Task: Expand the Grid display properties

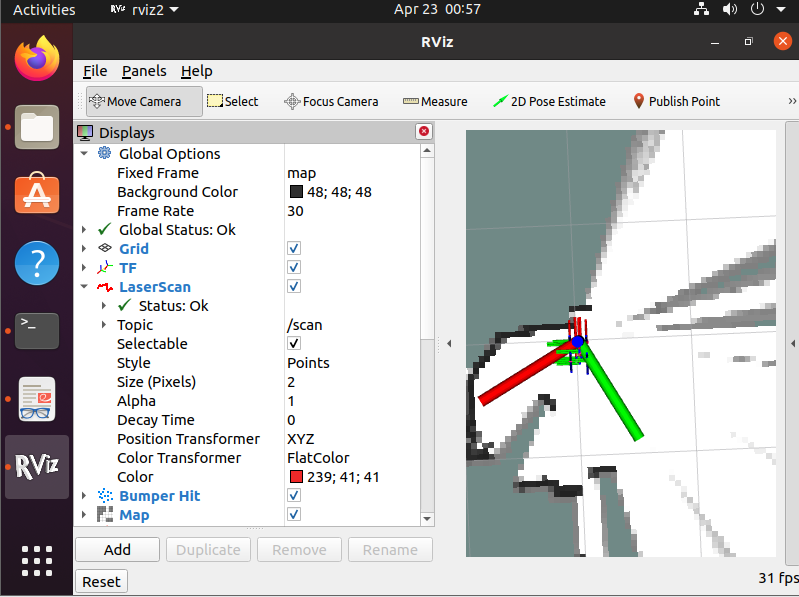Action: (x=84, y=249)
